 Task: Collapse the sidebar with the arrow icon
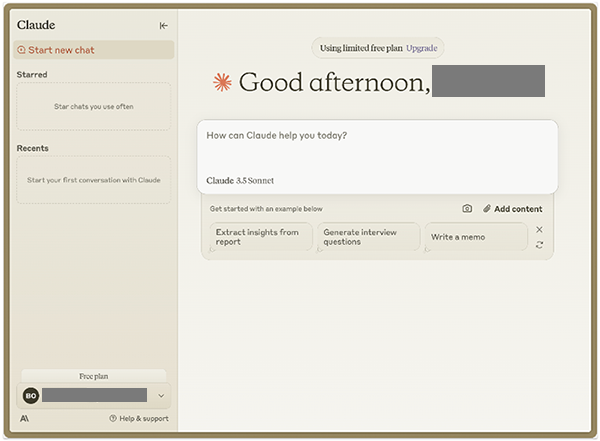(163, 26)
